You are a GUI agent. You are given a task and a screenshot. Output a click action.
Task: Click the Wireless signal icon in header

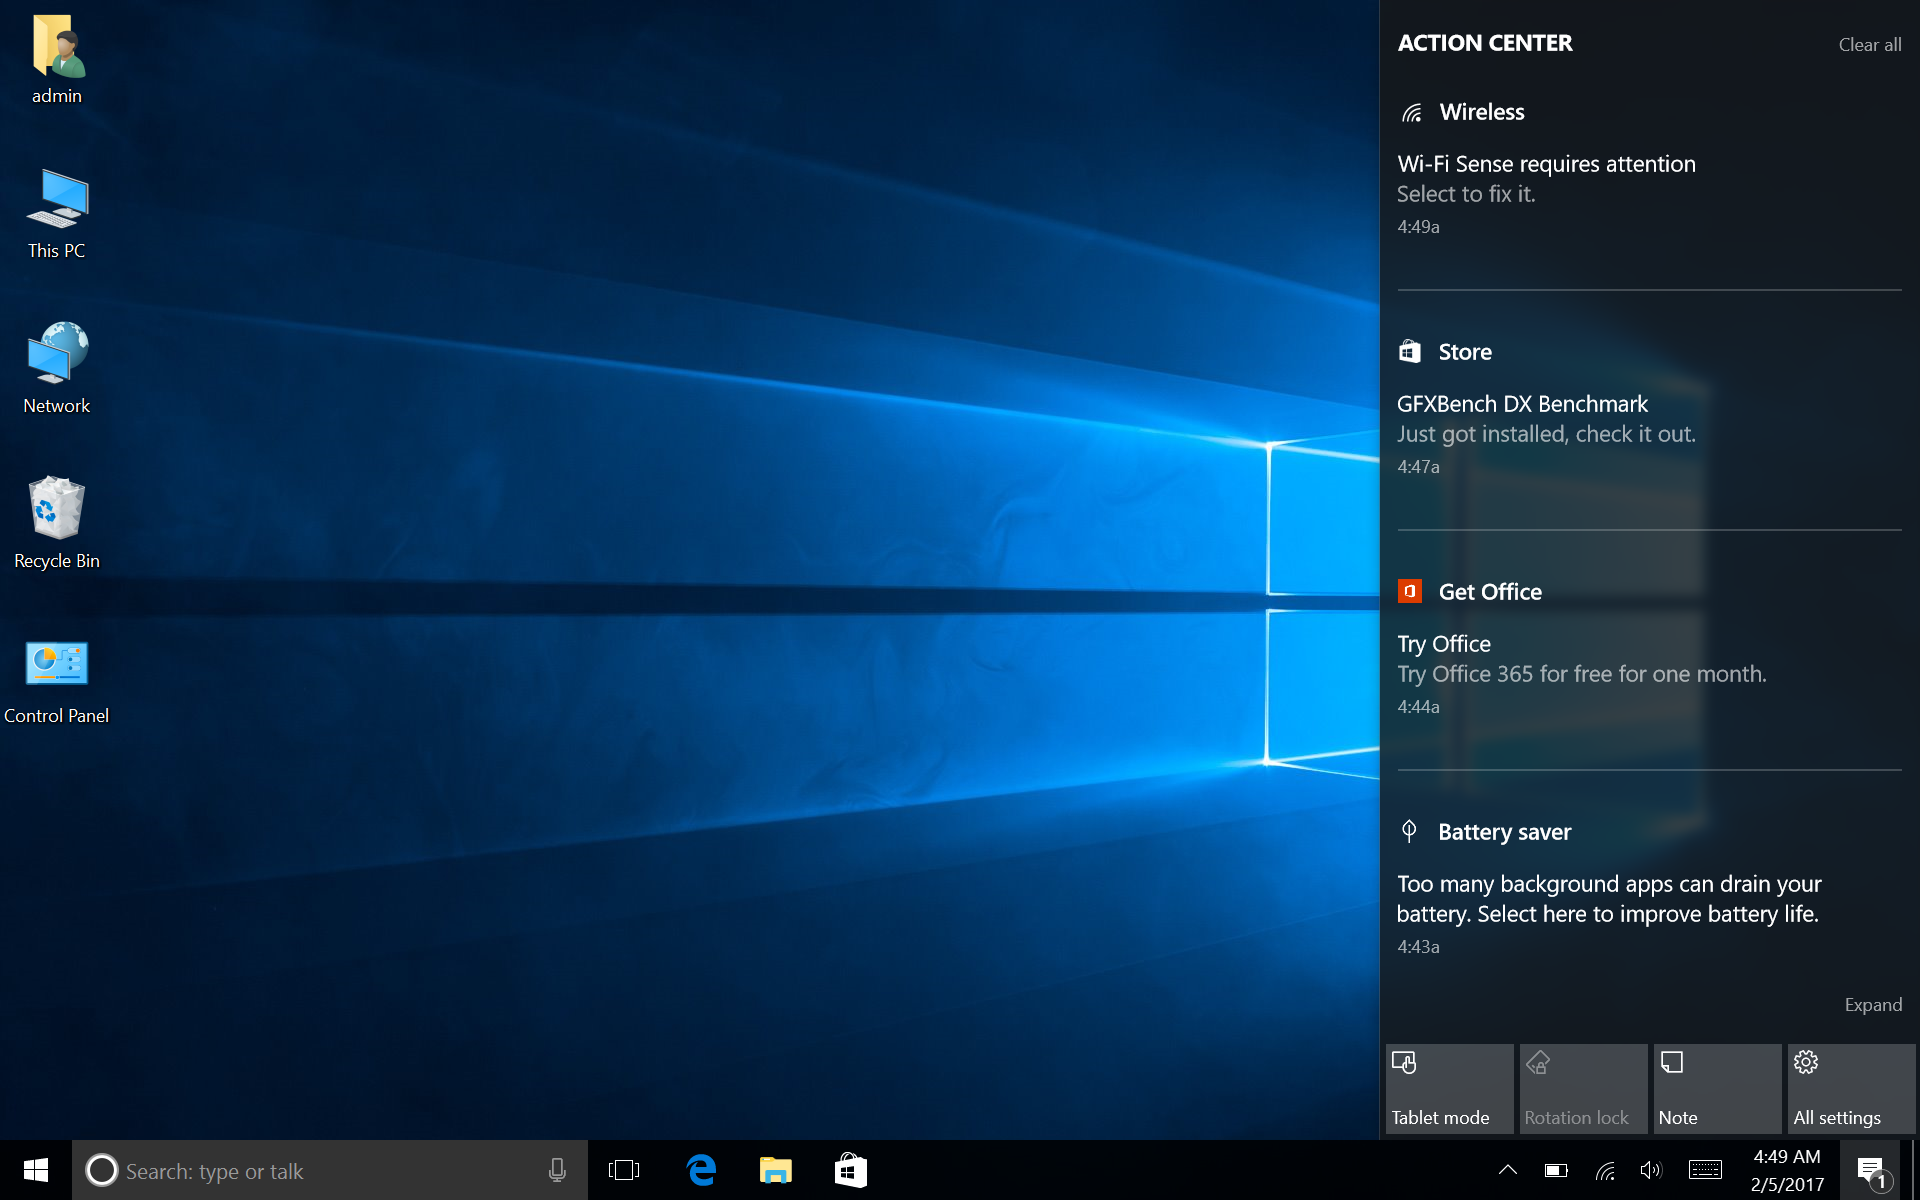[1411, 112]
